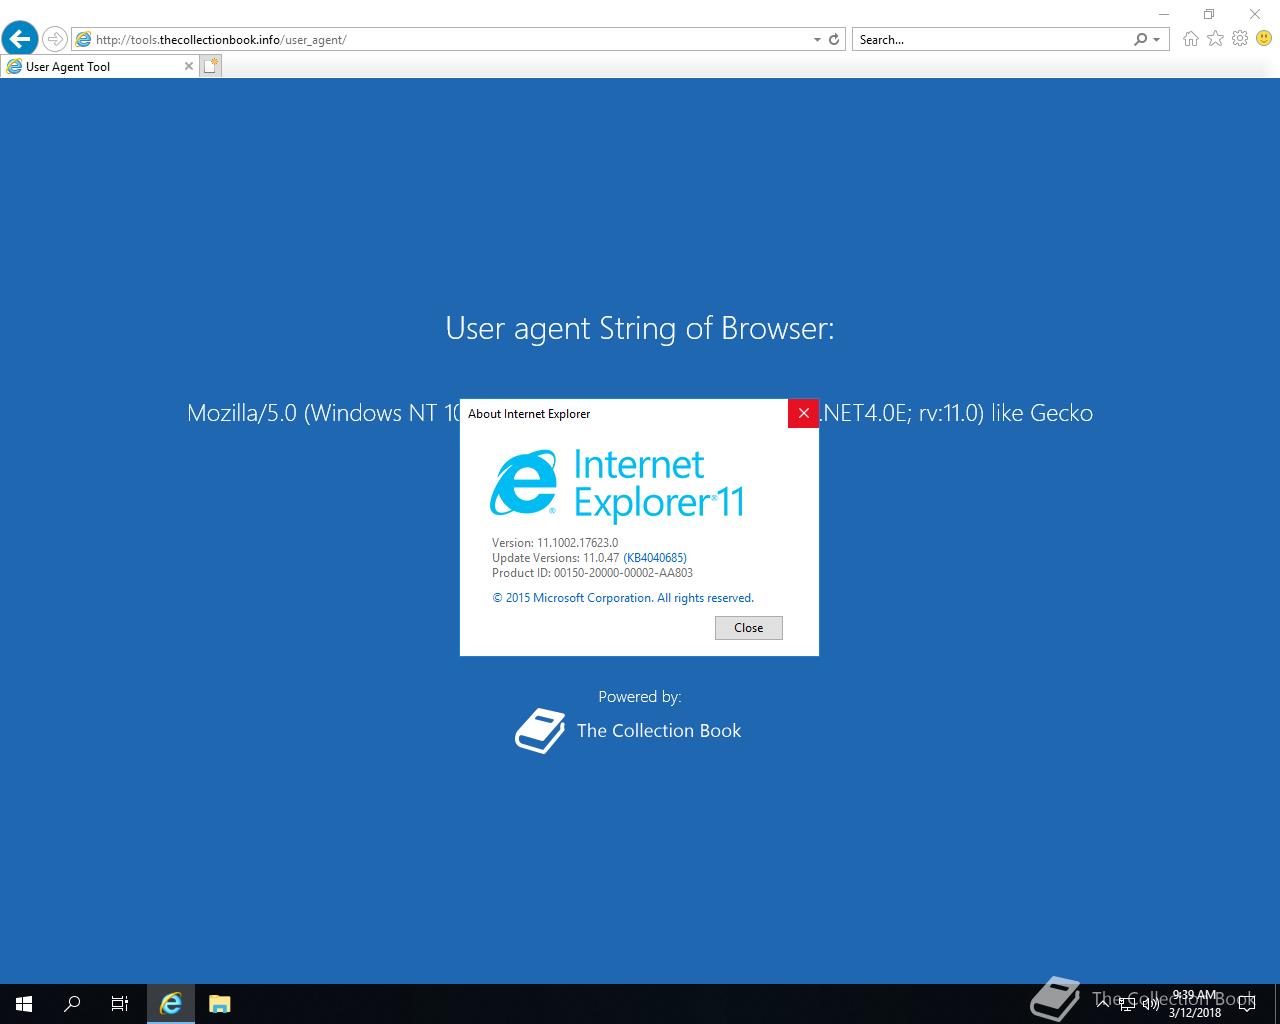
Task: Open the search provider dropdown arrow
Action: (x=1157, y=40)
